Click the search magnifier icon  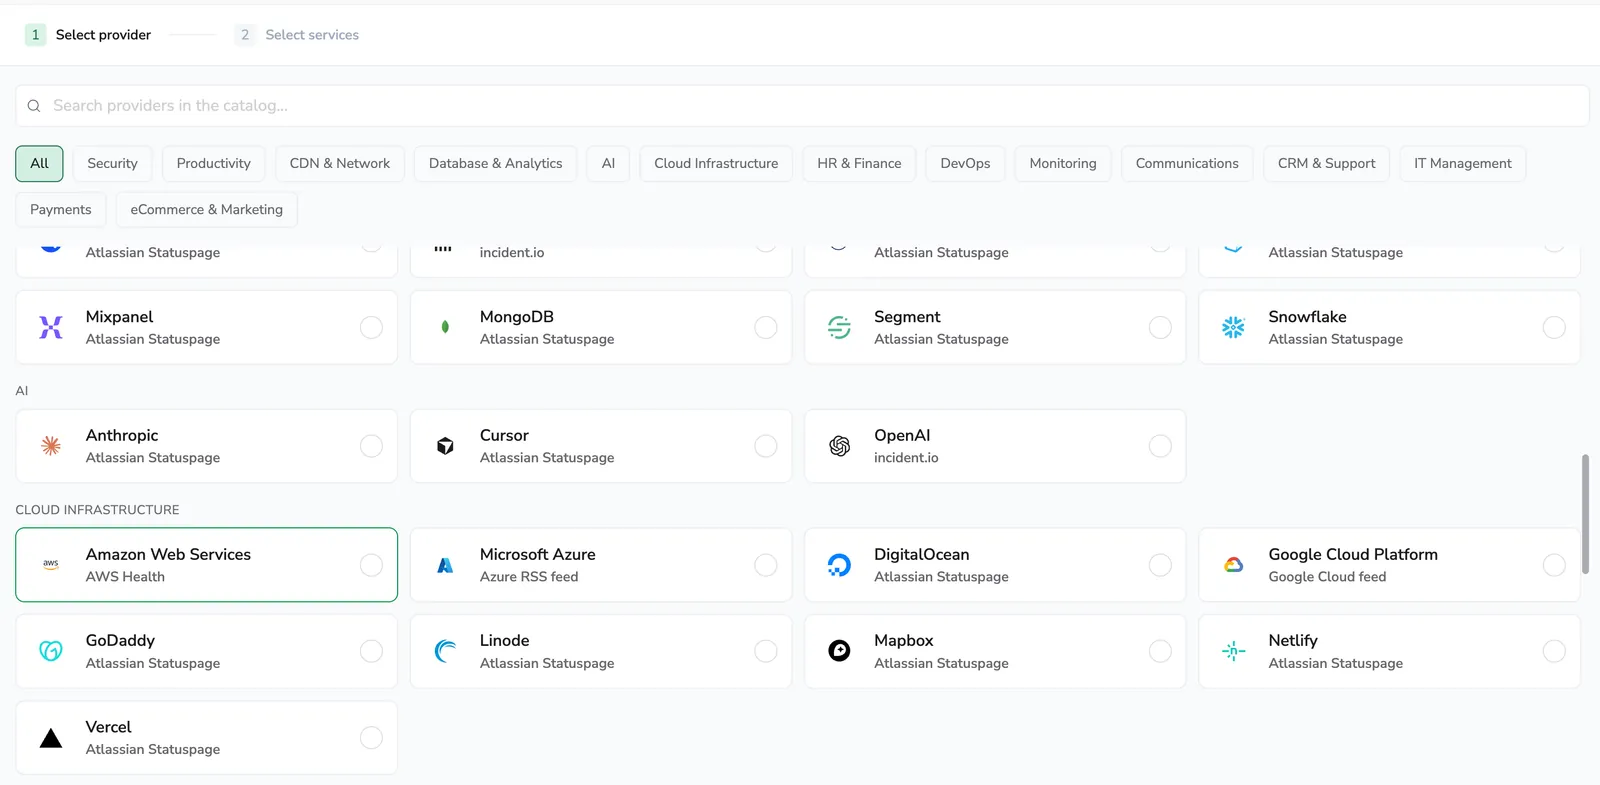(34, 106)
